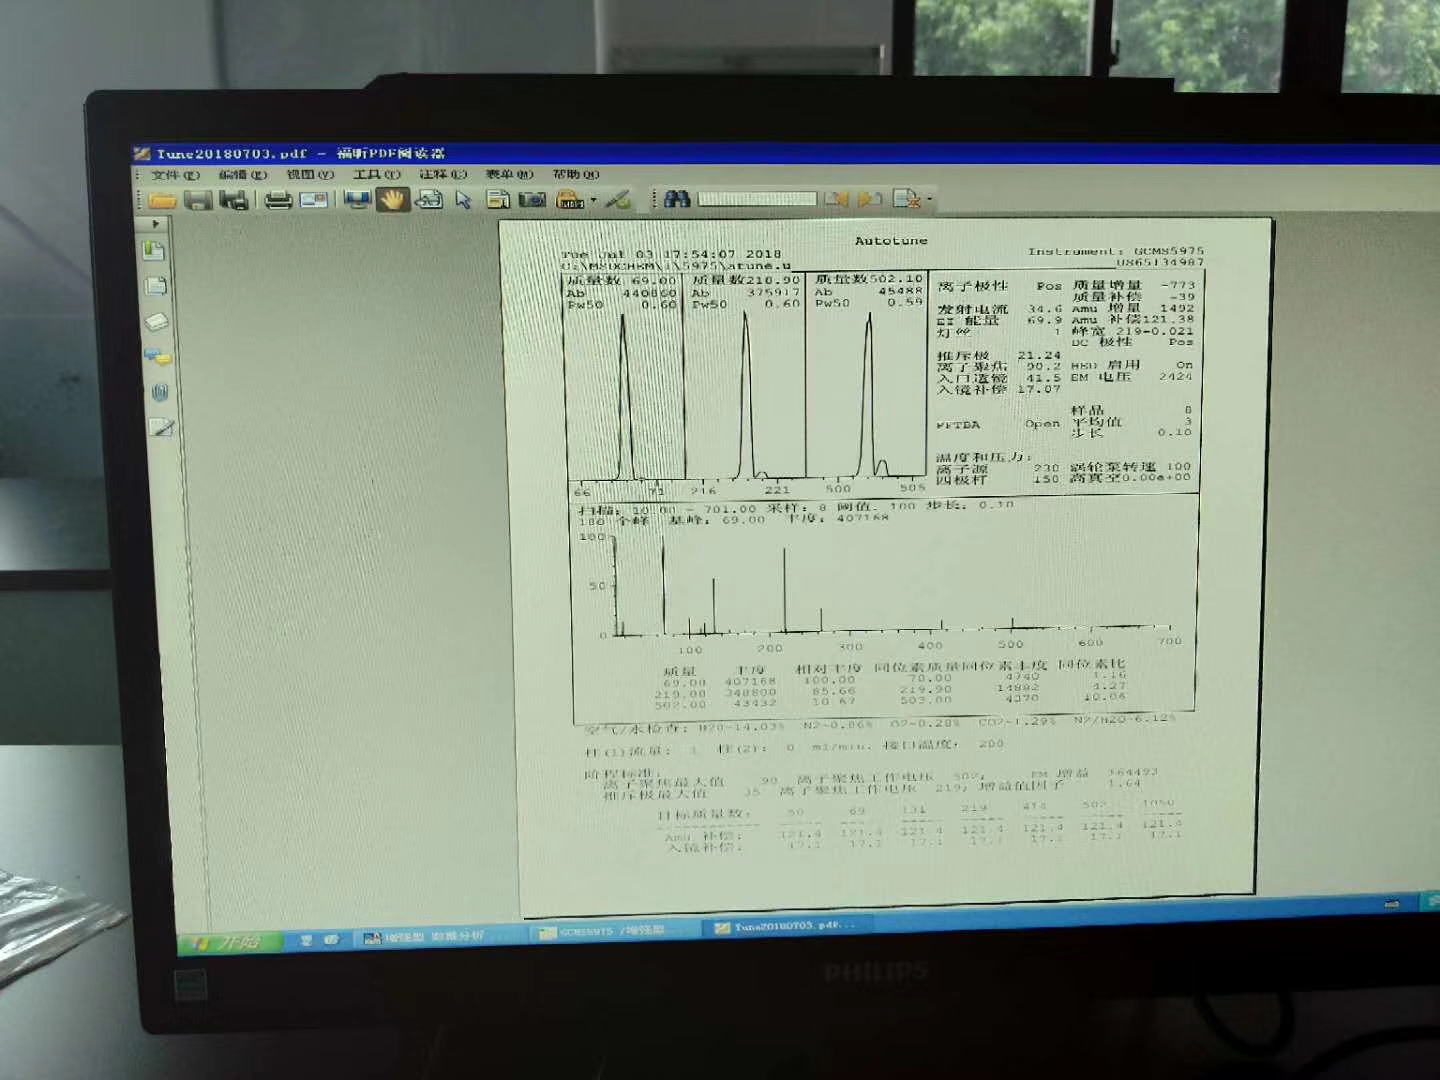Image resolution: width=1440 pixels, height=1080 pixels.
Task: Click the binoculars search icon
Action: [x=677, y=199]
